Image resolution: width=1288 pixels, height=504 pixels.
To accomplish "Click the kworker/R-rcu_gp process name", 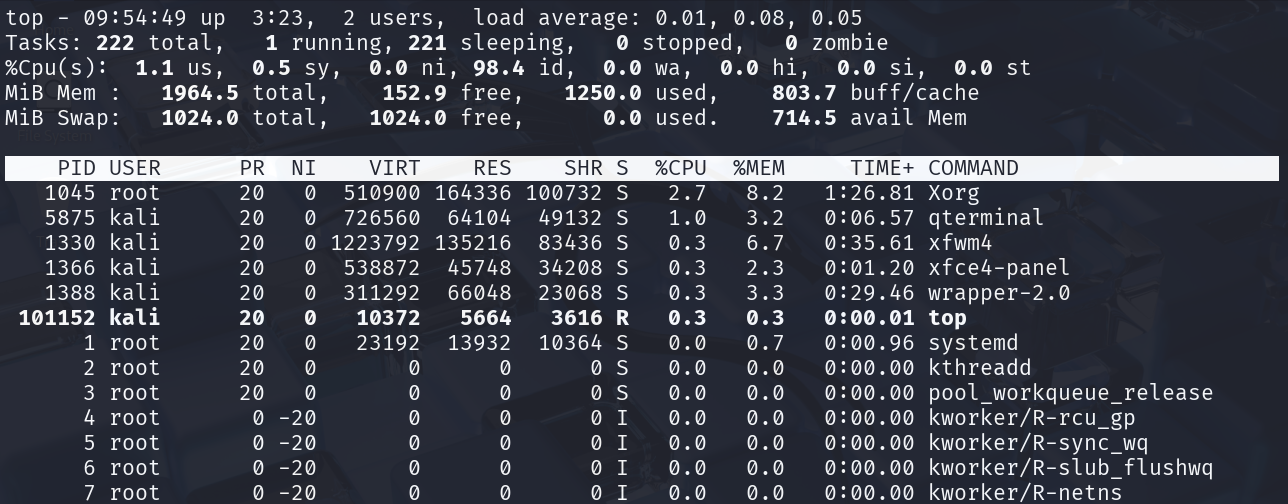I will 1031,418.
